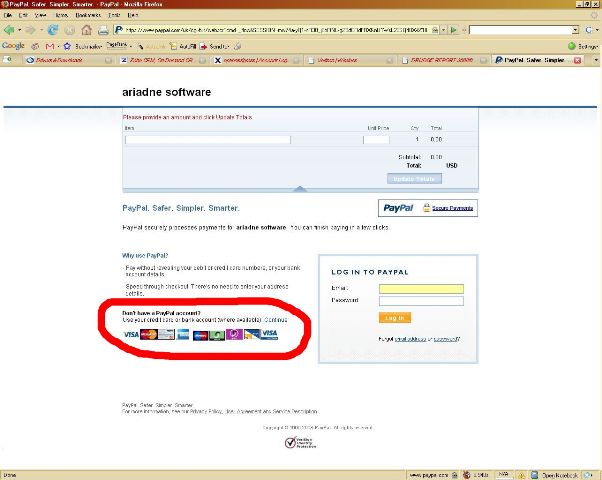Image resolution: width=602 pixels, height=480 pixels.
Task: Switch to the Zoho CRM tab
Action: coord(163,60)
